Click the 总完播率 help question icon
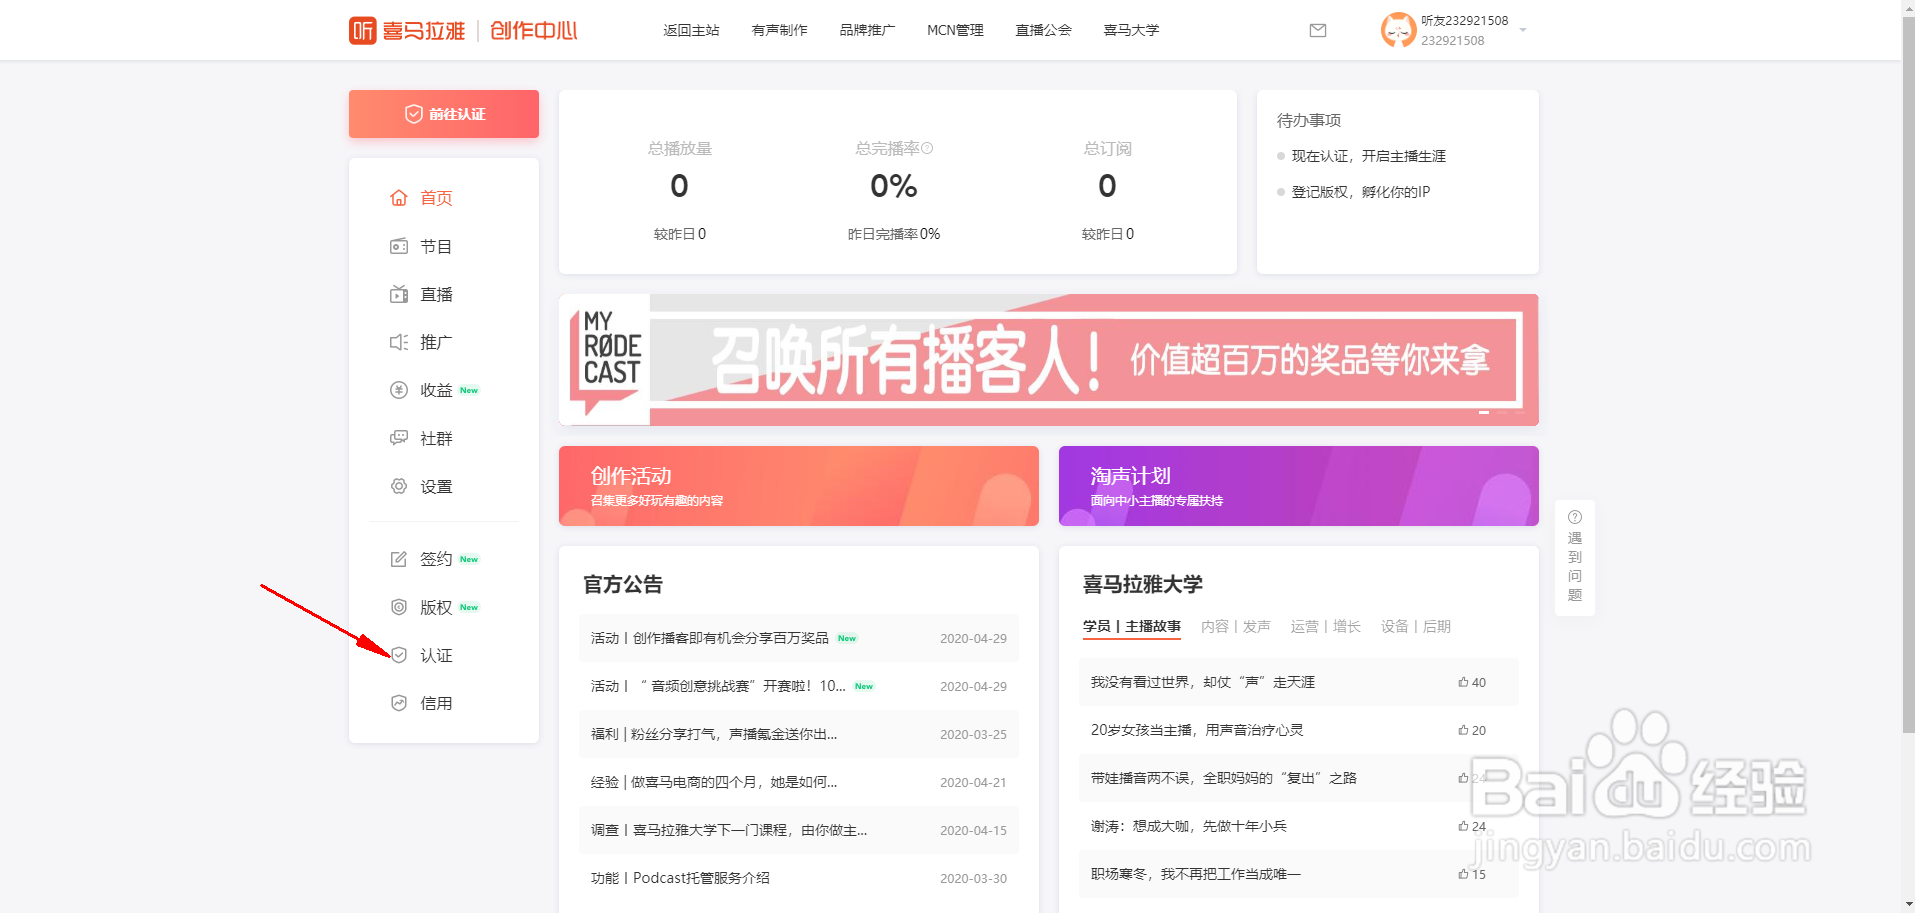Screen dimensions: 1915x913 coord(927,148)
